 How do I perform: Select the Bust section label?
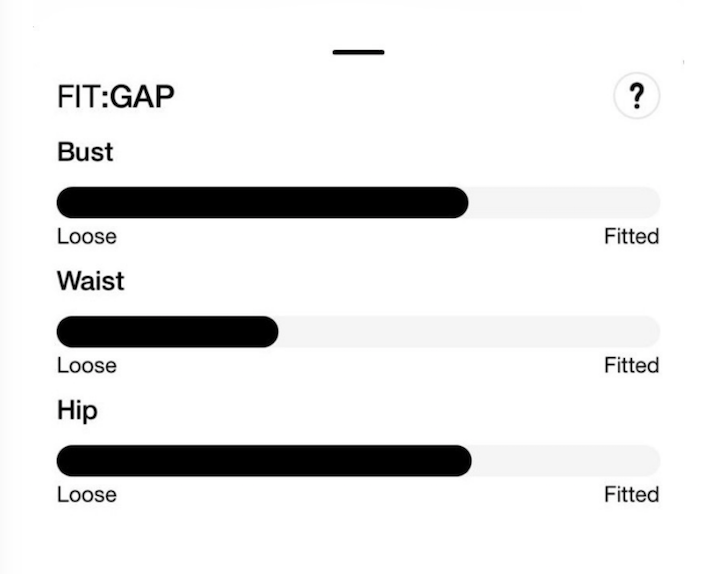pyautogui.click(x=85, y=152)
